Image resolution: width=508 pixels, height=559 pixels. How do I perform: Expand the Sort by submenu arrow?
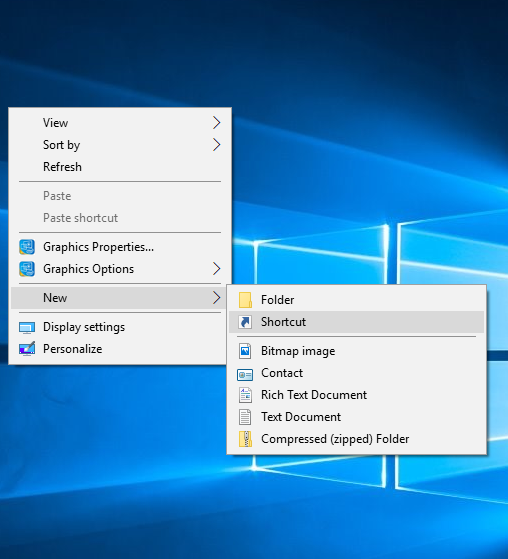pos(216,145)
